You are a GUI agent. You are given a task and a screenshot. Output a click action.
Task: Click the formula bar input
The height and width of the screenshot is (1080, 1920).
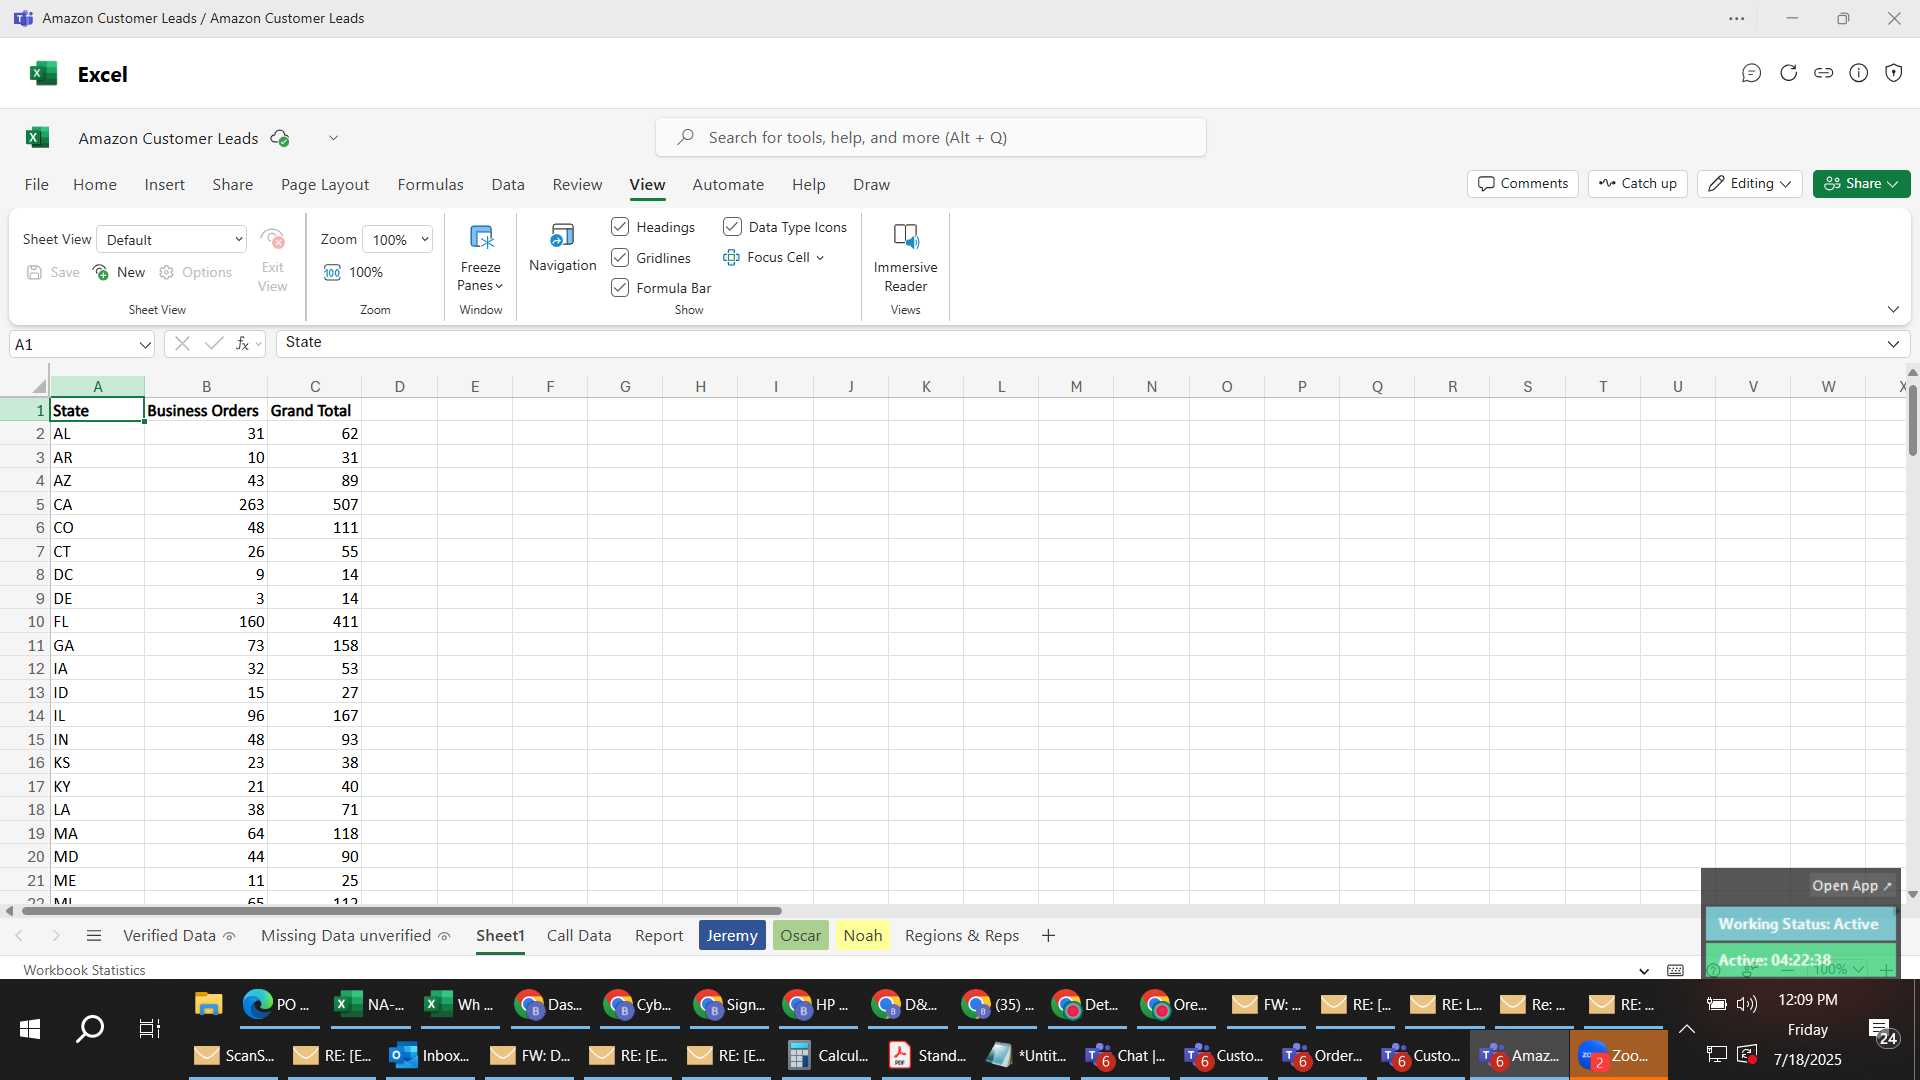coord(1078,343)
